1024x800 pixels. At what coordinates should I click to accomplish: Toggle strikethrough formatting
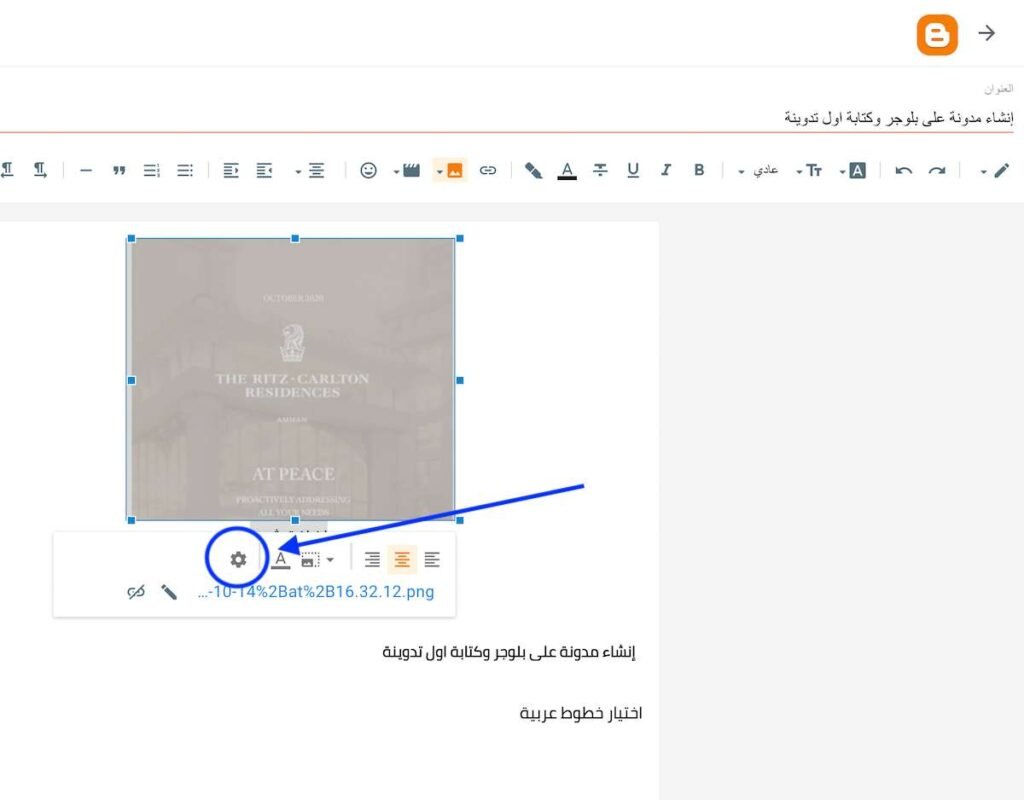pyautogui.click(x=600, y=171)
